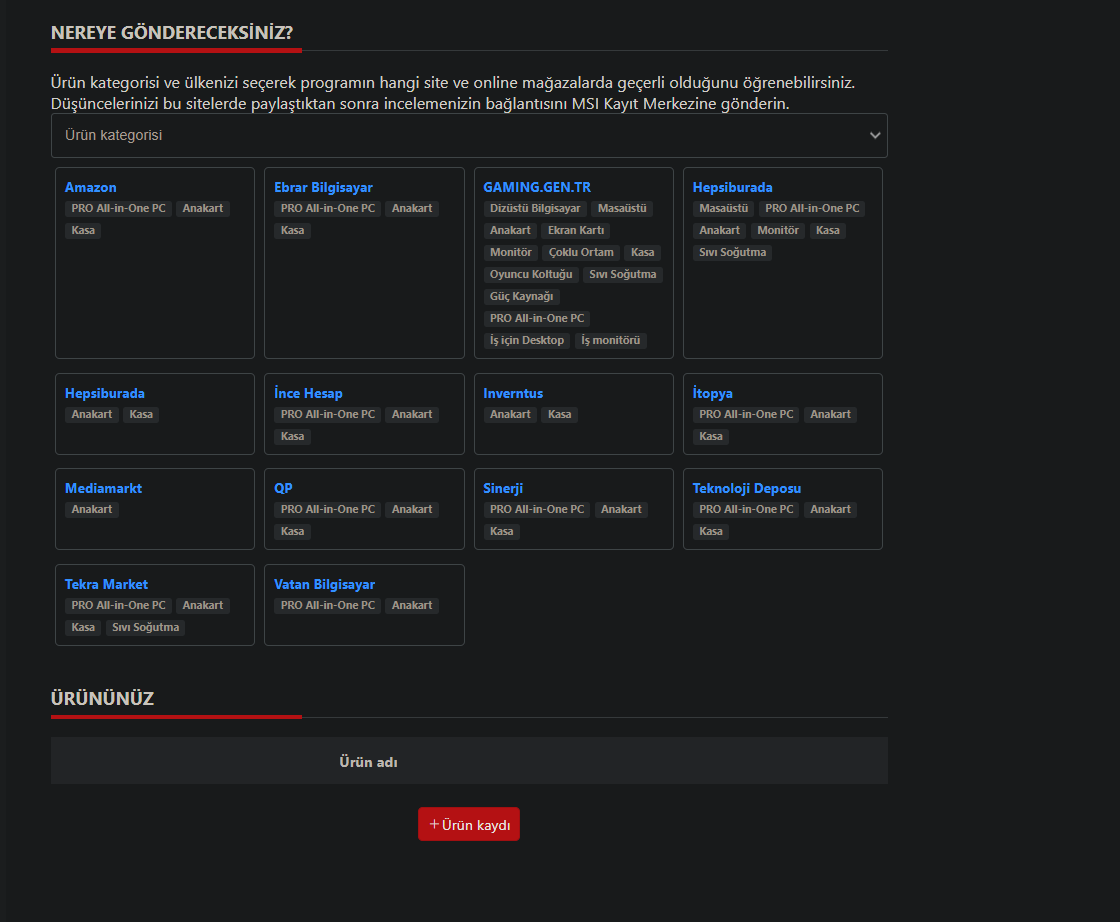Click İş için Desktop tag

(x=526, y=341)
